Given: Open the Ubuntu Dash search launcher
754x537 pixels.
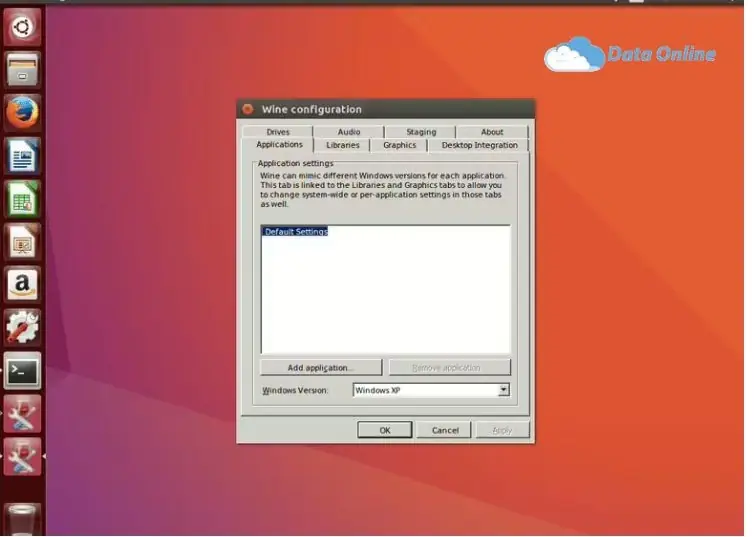Looking at the screenshot, I should (x=22, y=26).
